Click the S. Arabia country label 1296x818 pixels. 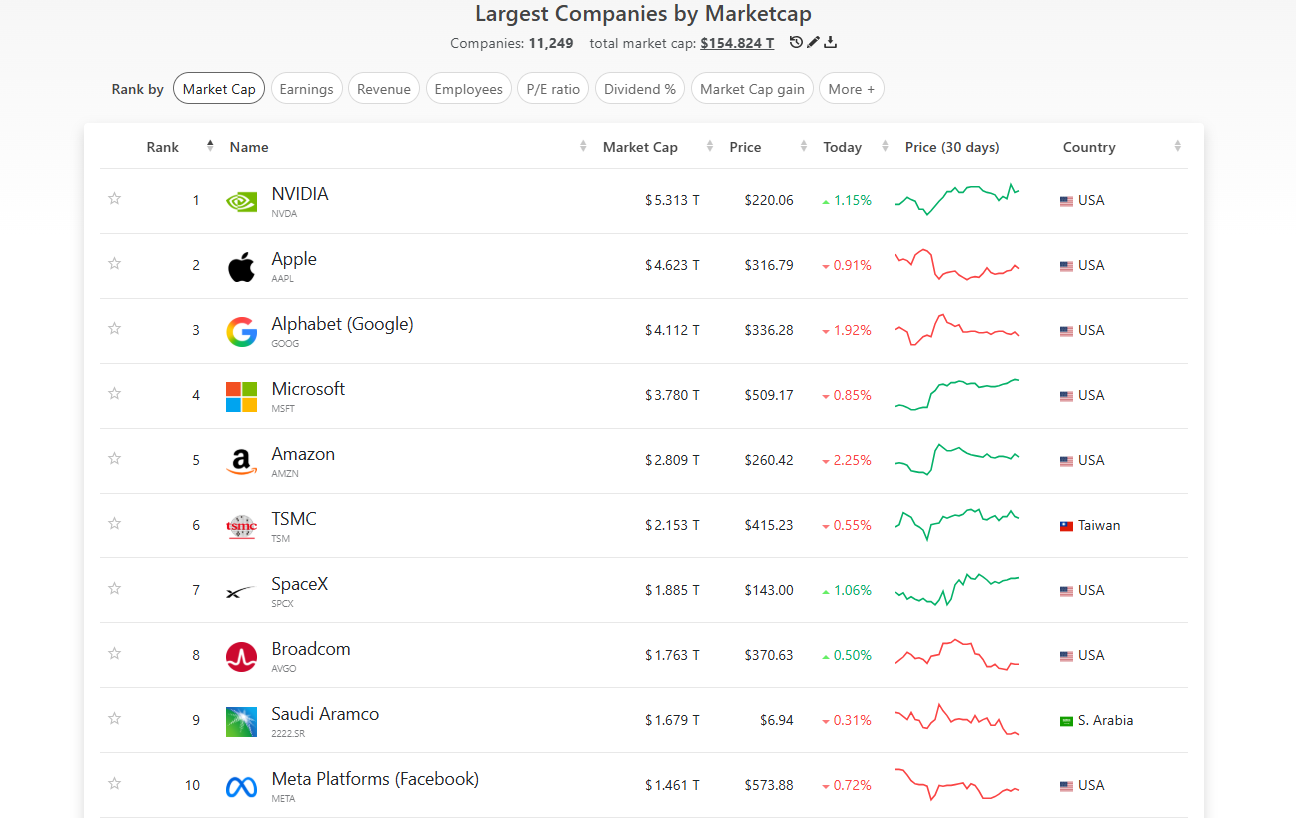click(1105, 721)
